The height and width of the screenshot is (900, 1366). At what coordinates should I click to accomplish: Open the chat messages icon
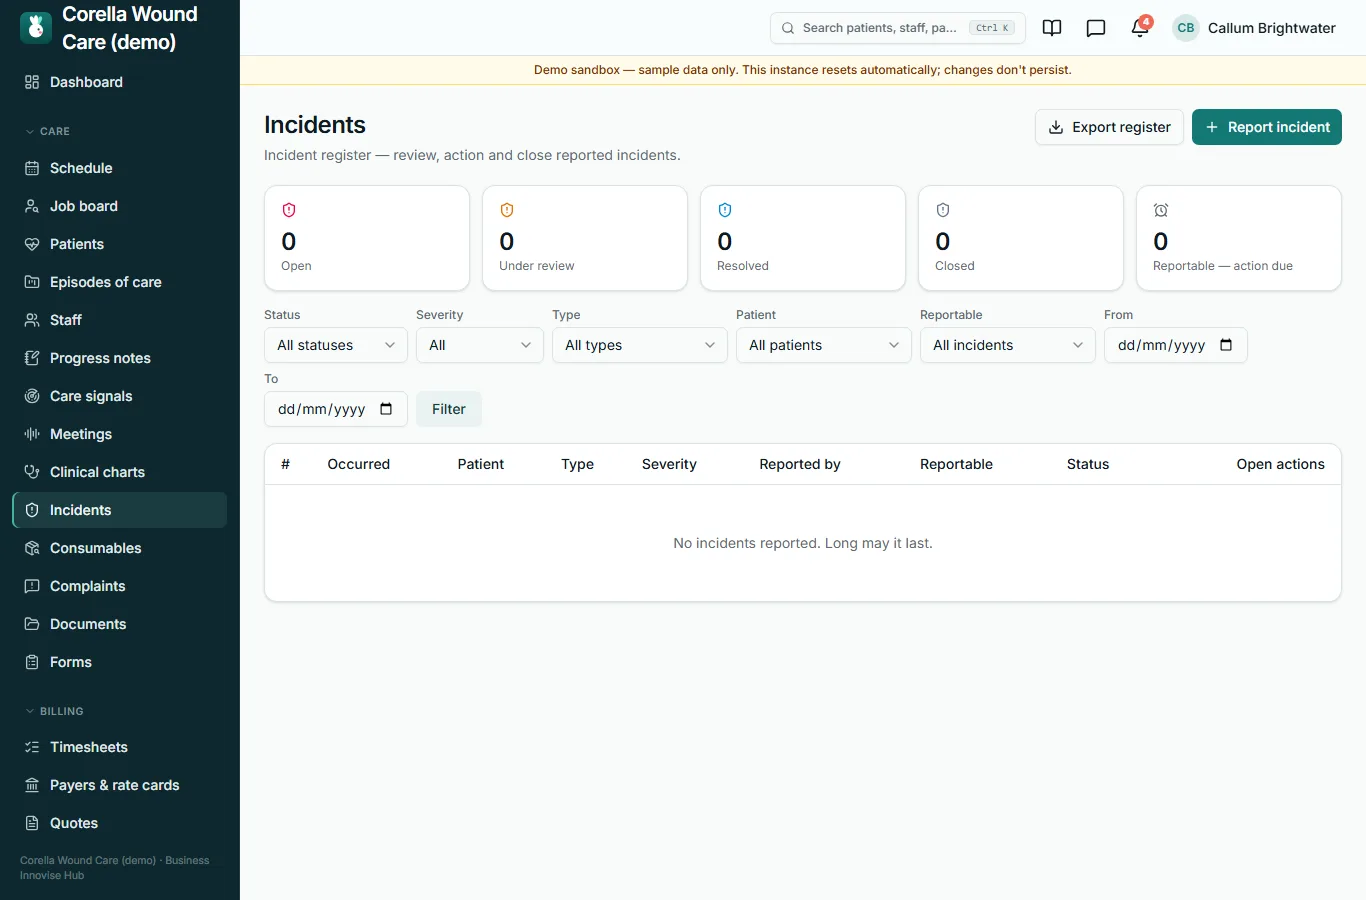(1096, 28)
